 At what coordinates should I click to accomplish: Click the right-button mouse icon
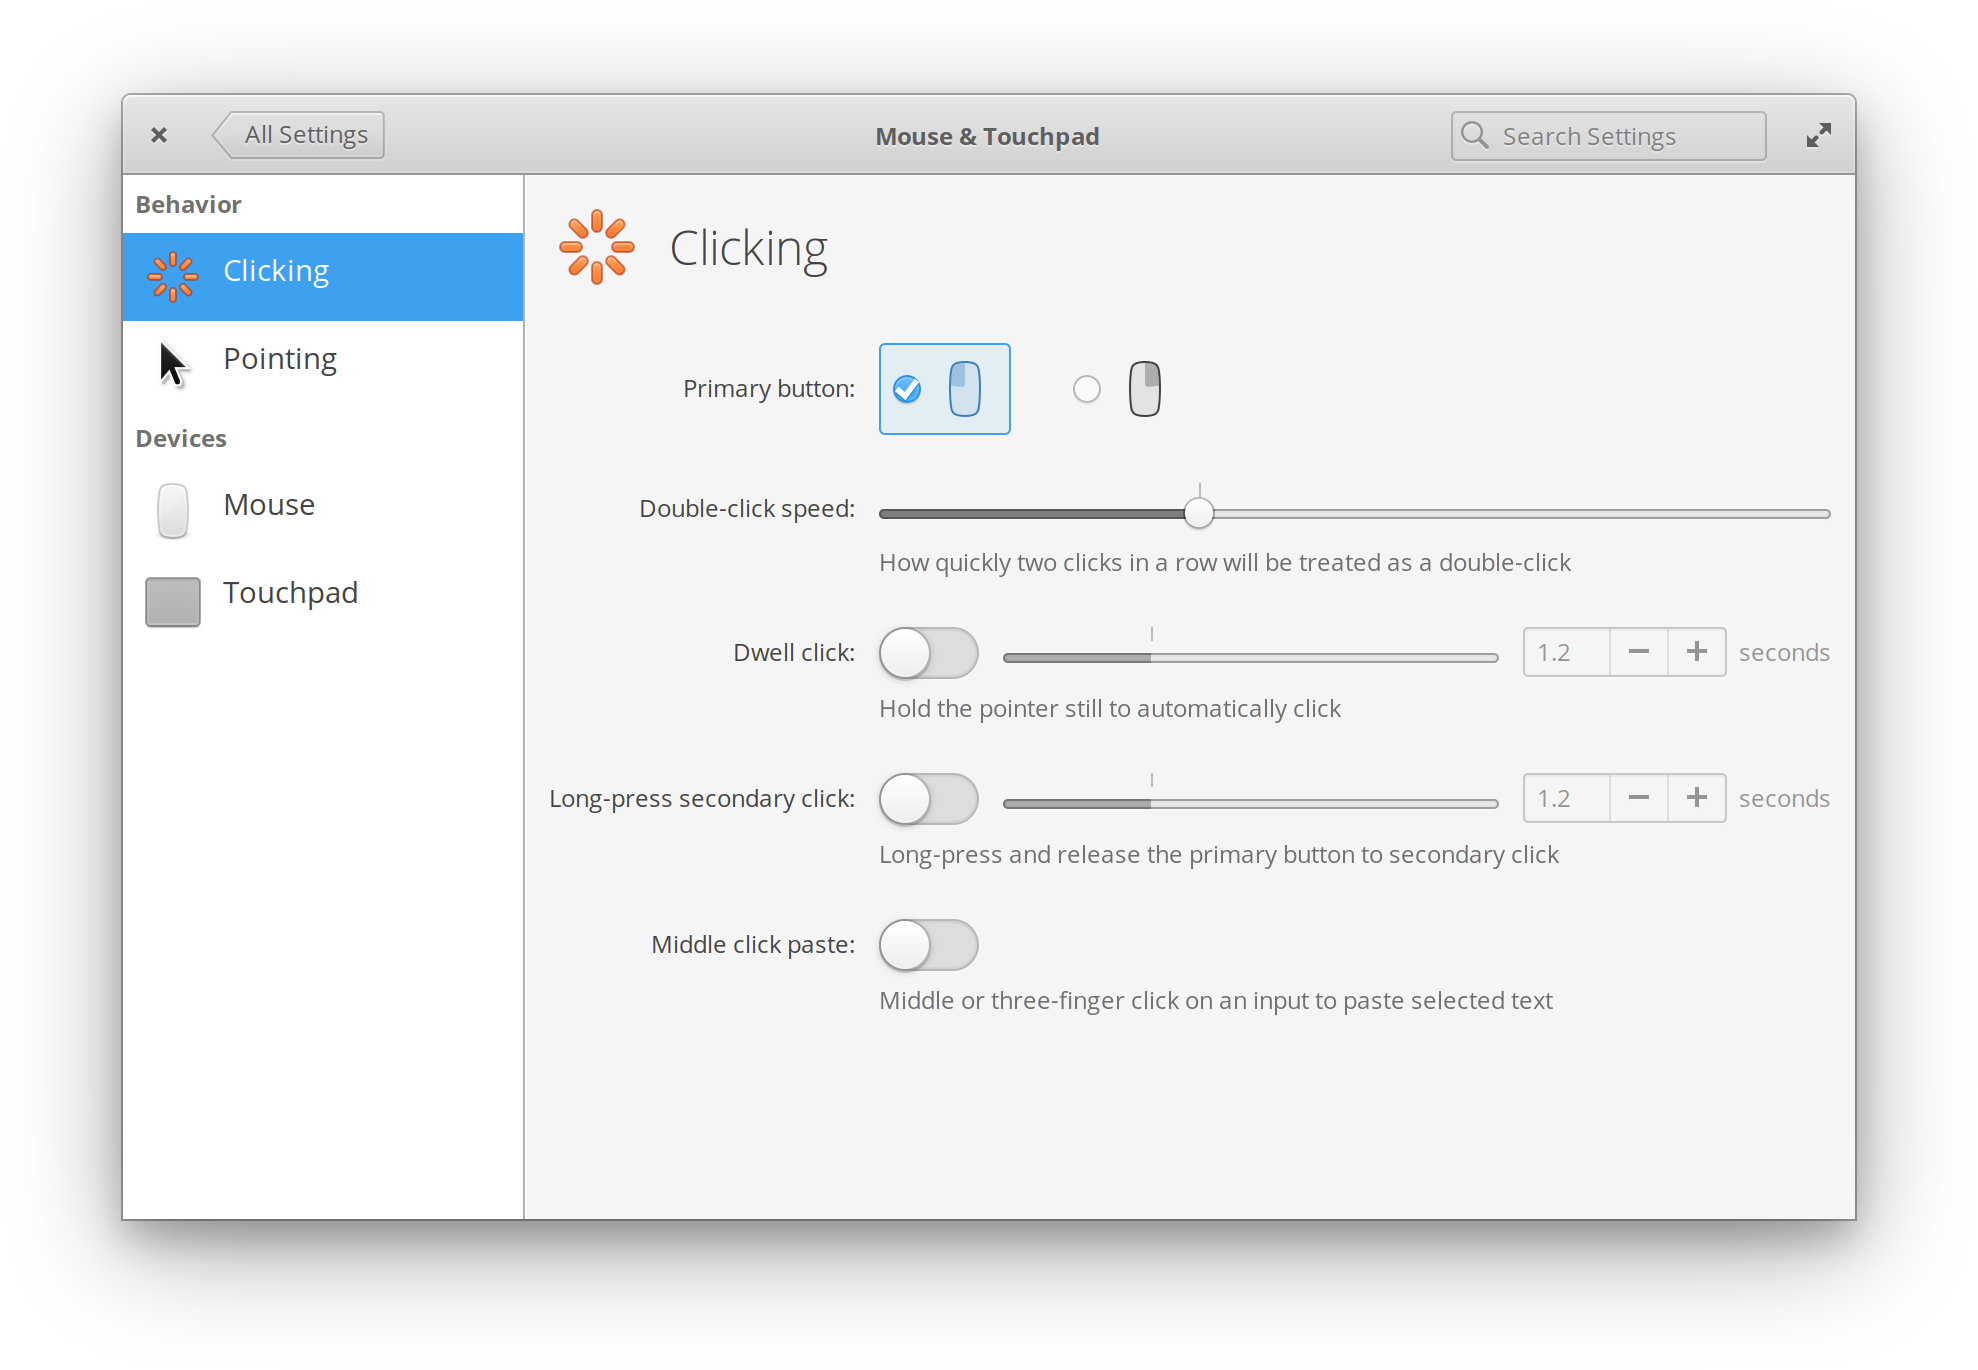(x=1144, y=389)
